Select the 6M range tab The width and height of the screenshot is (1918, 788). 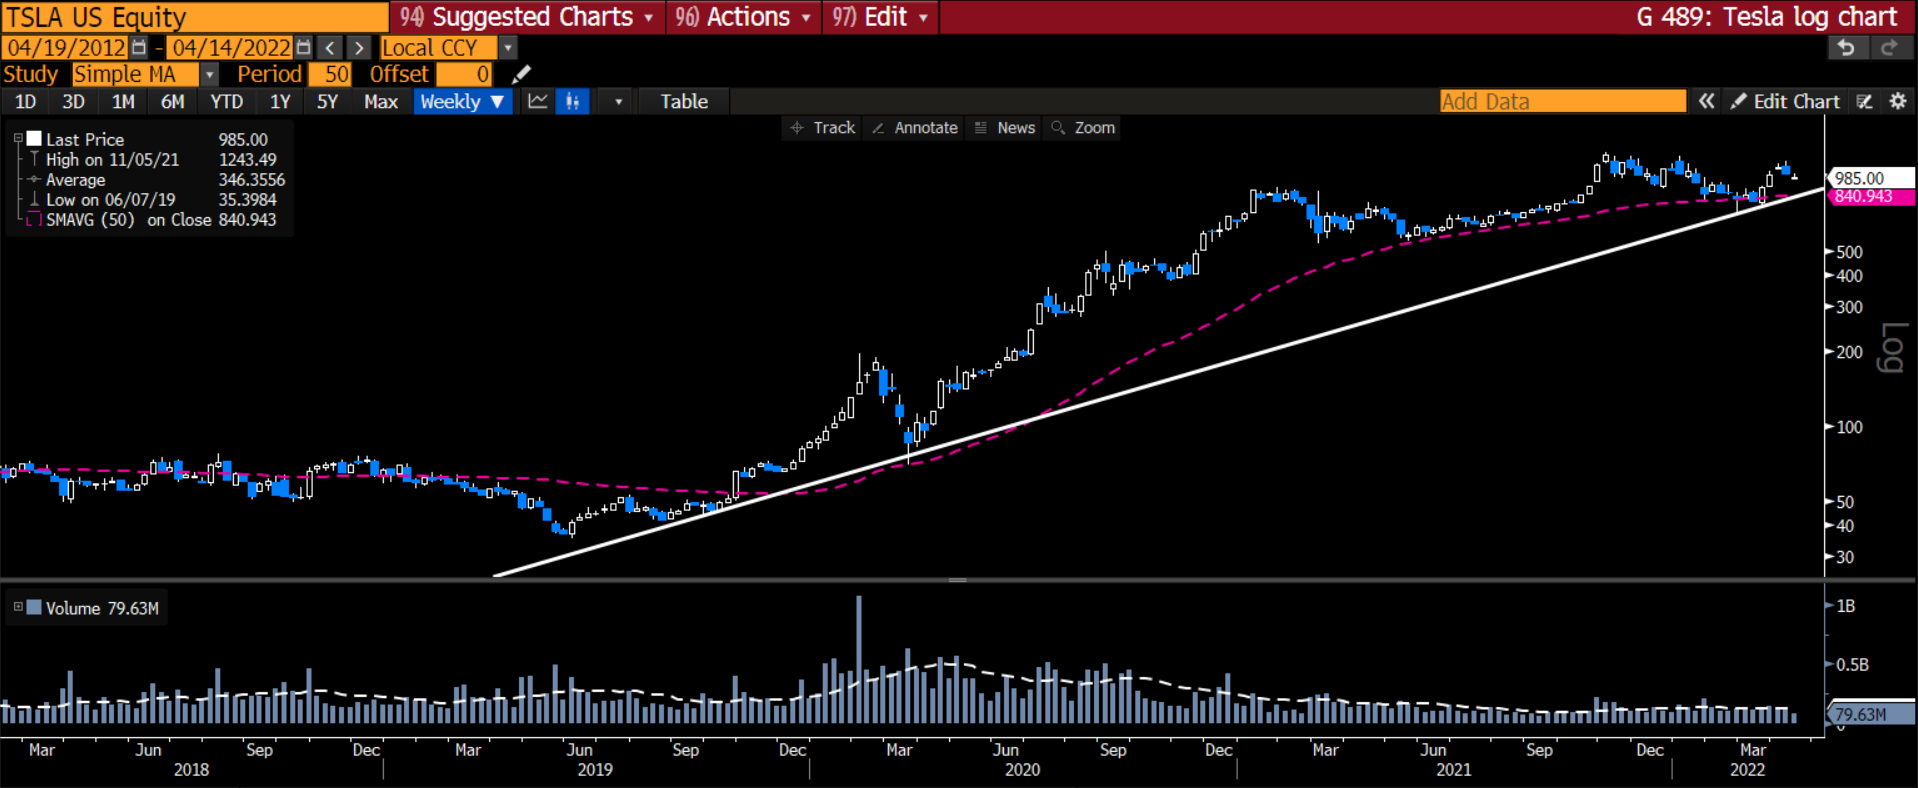coord(173,101)
